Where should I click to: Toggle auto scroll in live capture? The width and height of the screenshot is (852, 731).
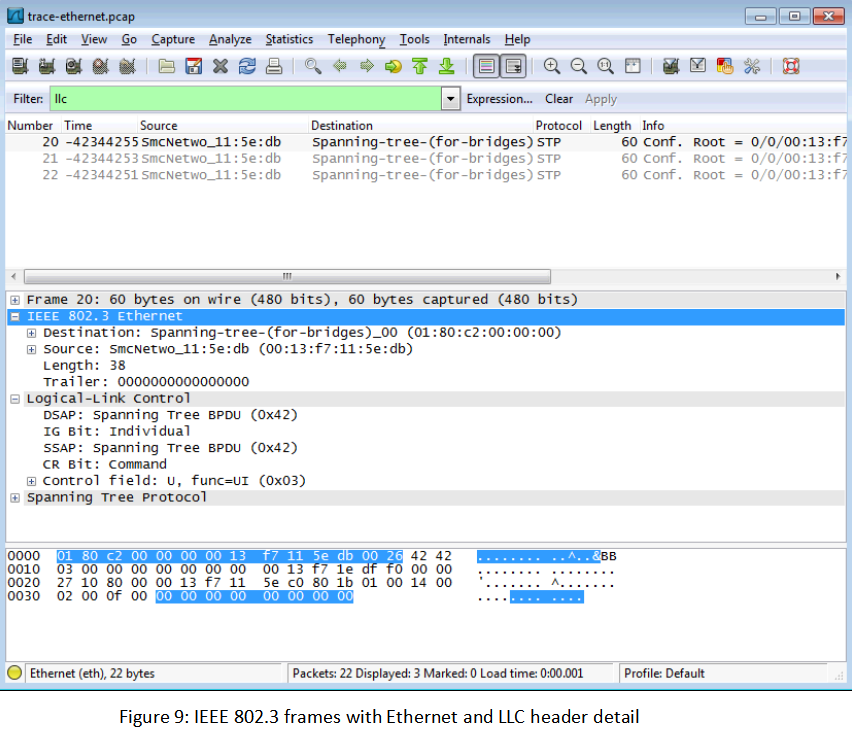click(x=513, y=66)
